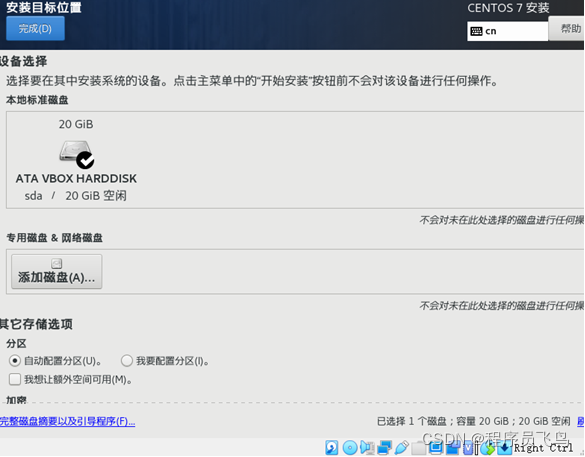585x457 pixels.
Task: Click VirtualBox keyboard capture arrow icon
Action: (504, 448)
